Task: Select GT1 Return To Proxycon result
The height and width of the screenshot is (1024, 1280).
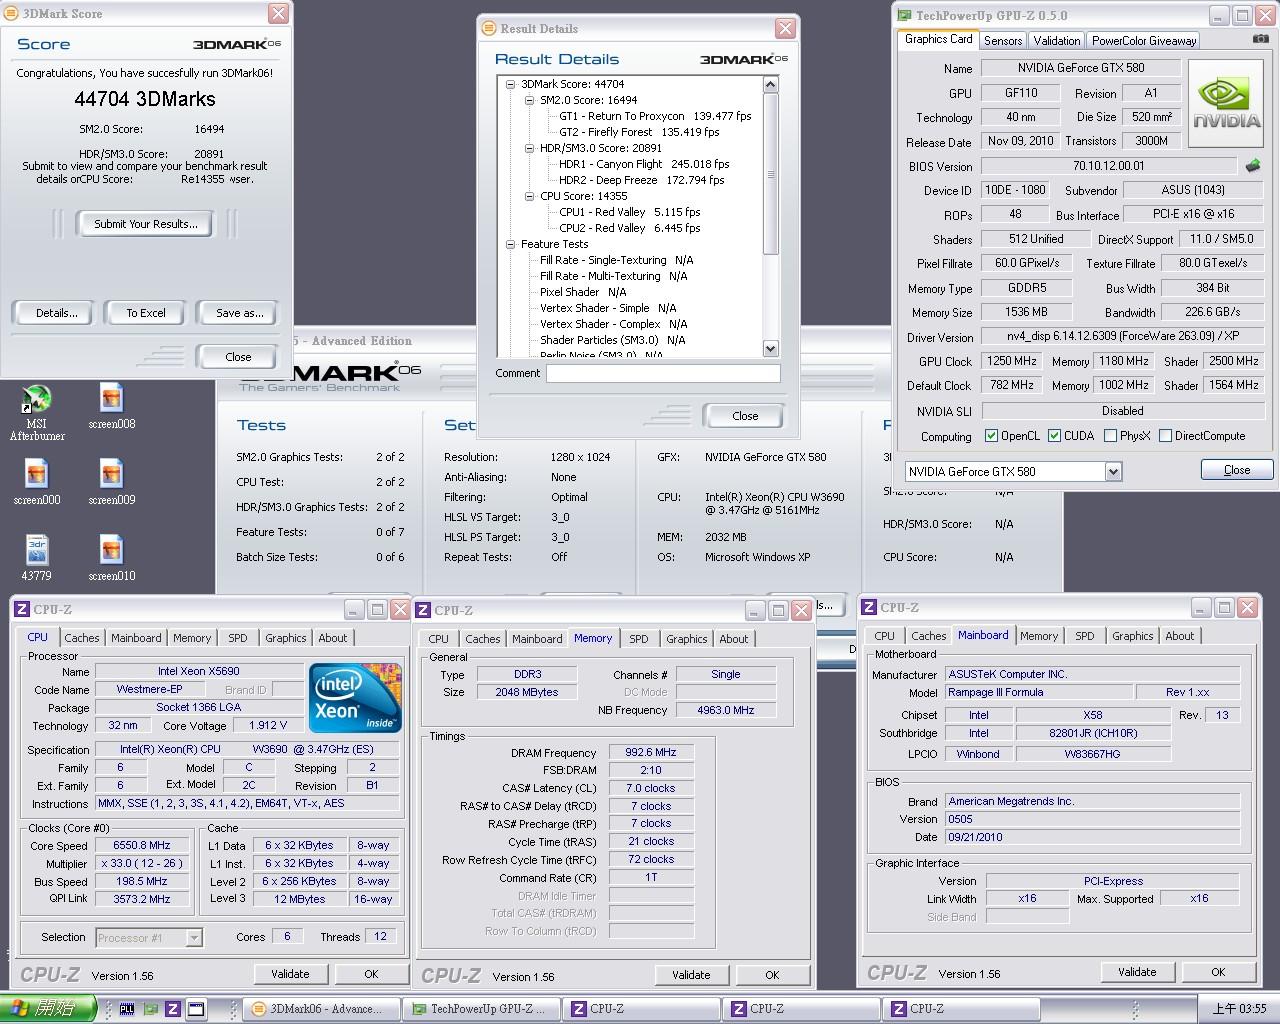Action: click(x=655, y=116)
